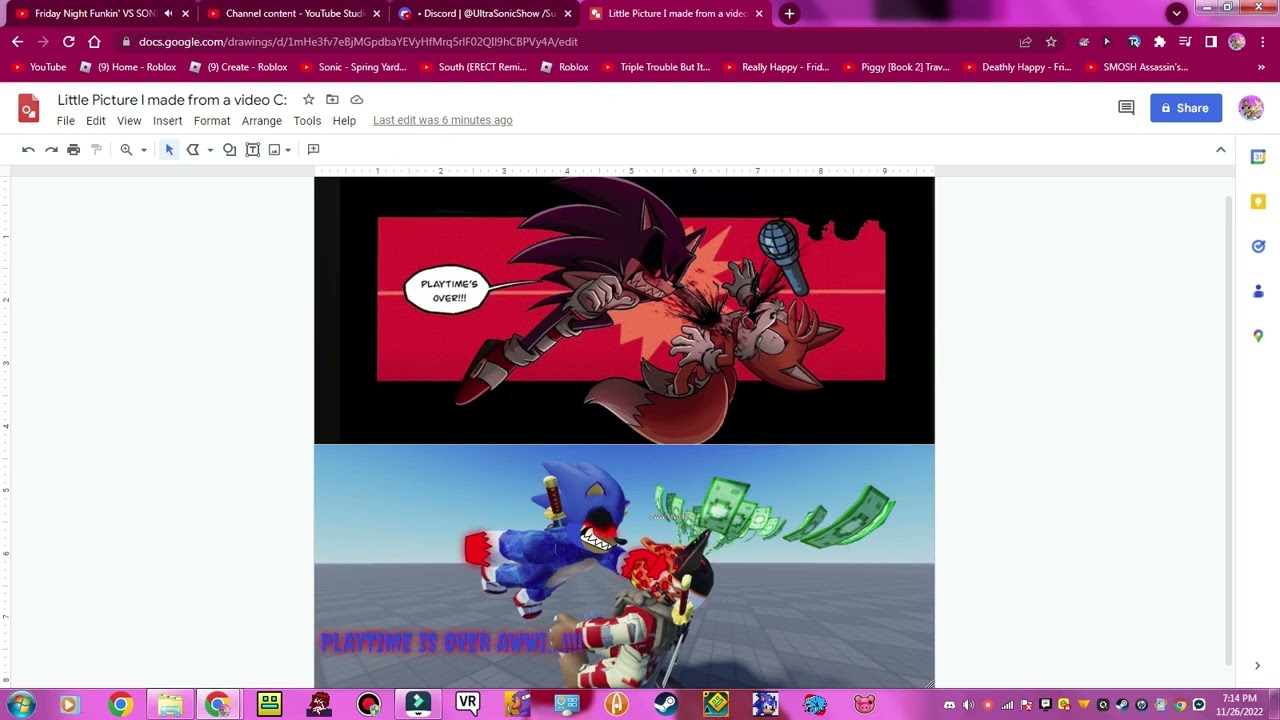Rename the document title field
Screen dimensions: 1280x720
(172, 100)
